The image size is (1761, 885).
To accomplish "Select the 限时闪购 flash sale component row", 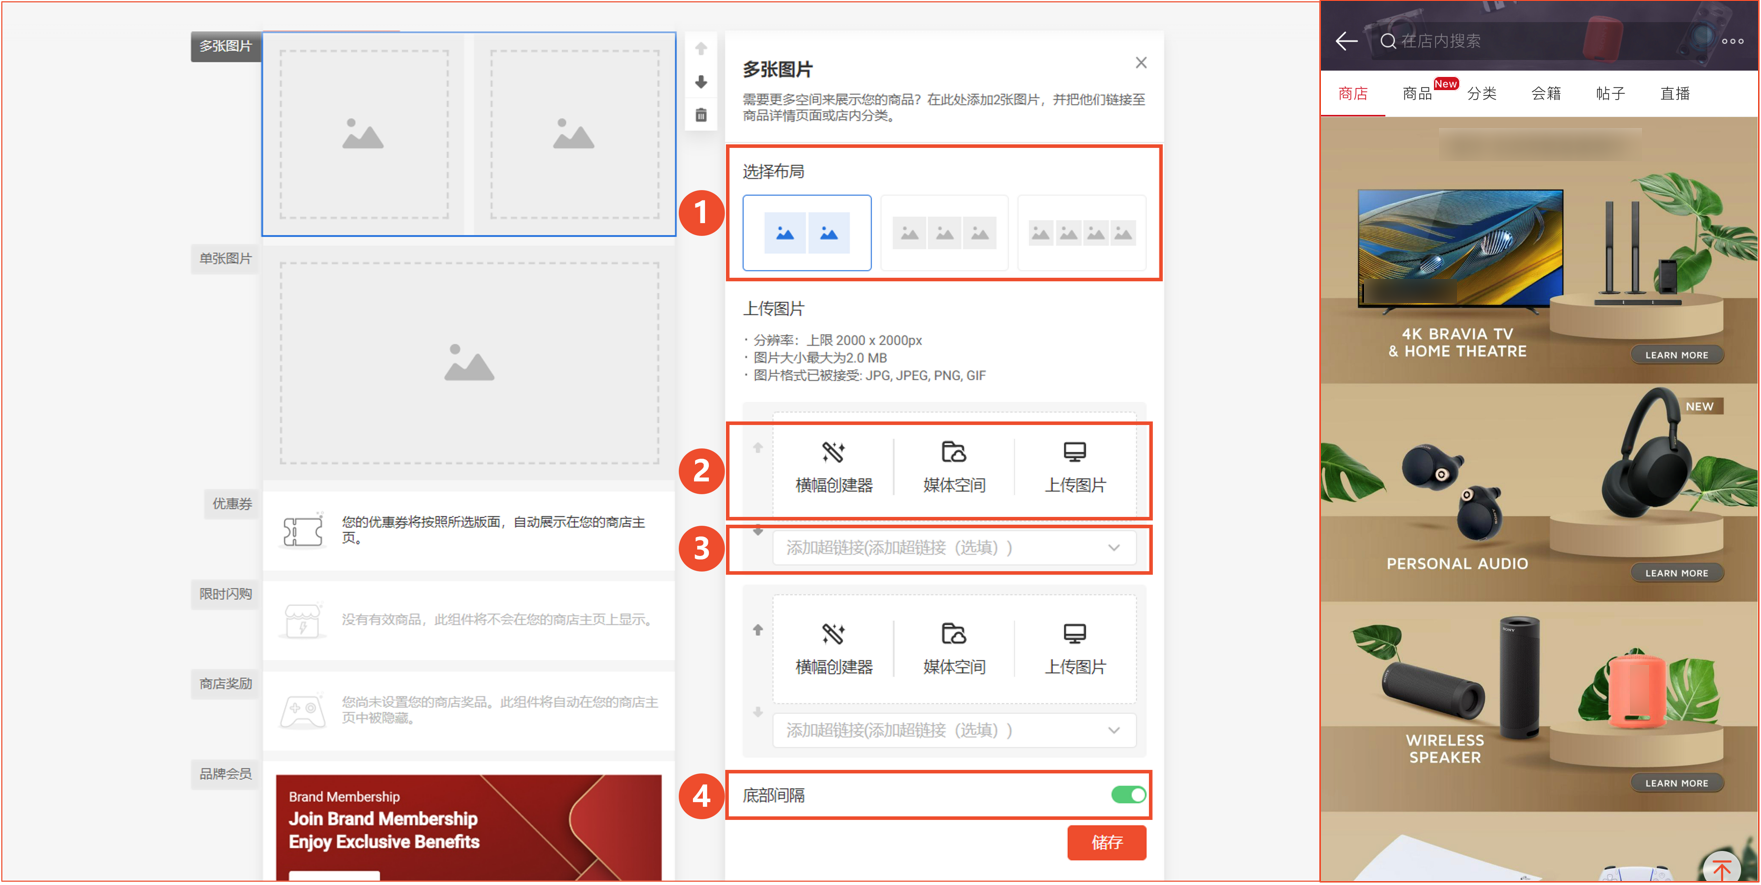I will point(469,620).
